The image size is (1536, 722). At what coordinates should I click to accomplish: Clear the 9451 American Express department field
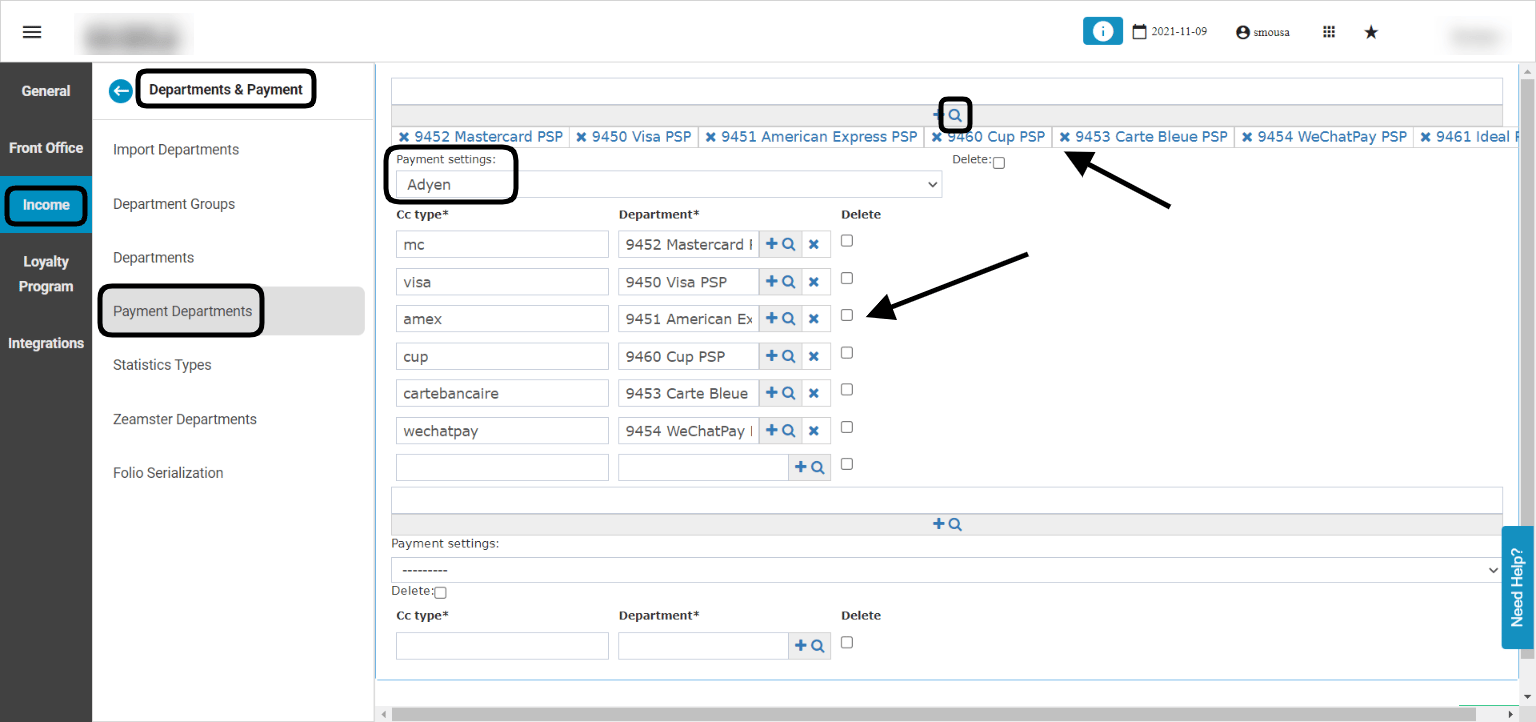(x=815, y=319)
